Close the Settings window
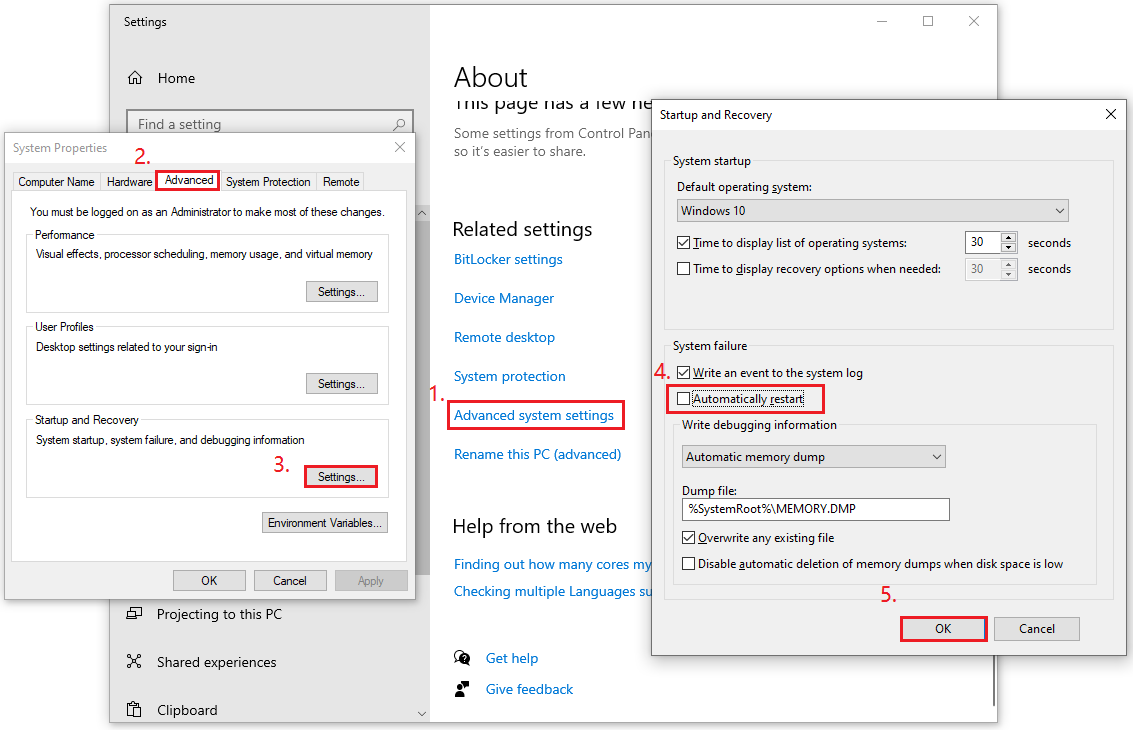This screenshot has width=1133, height=730. [x=974, y=22]
